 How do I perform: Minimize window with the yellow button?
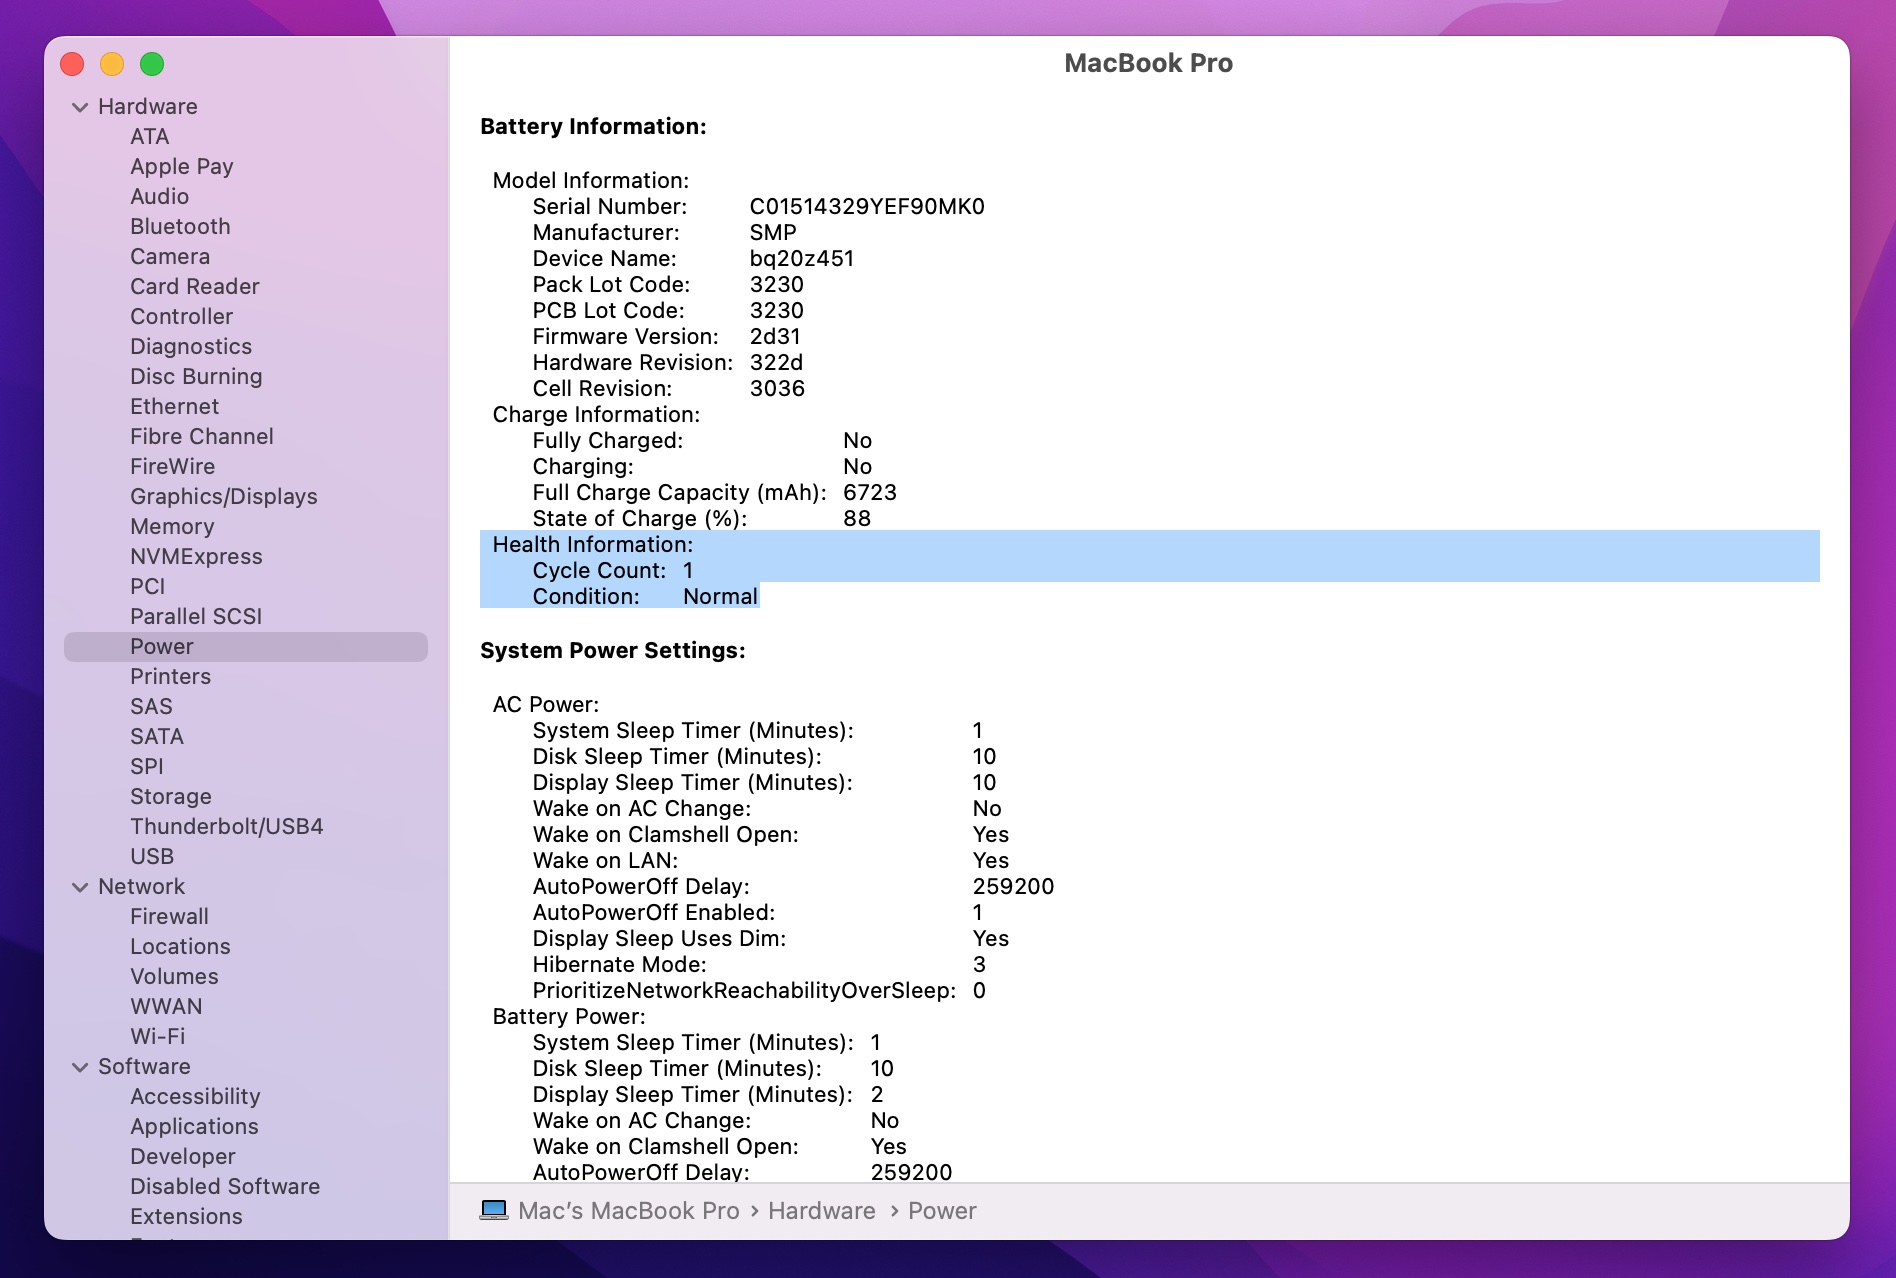tap(112, 65)
